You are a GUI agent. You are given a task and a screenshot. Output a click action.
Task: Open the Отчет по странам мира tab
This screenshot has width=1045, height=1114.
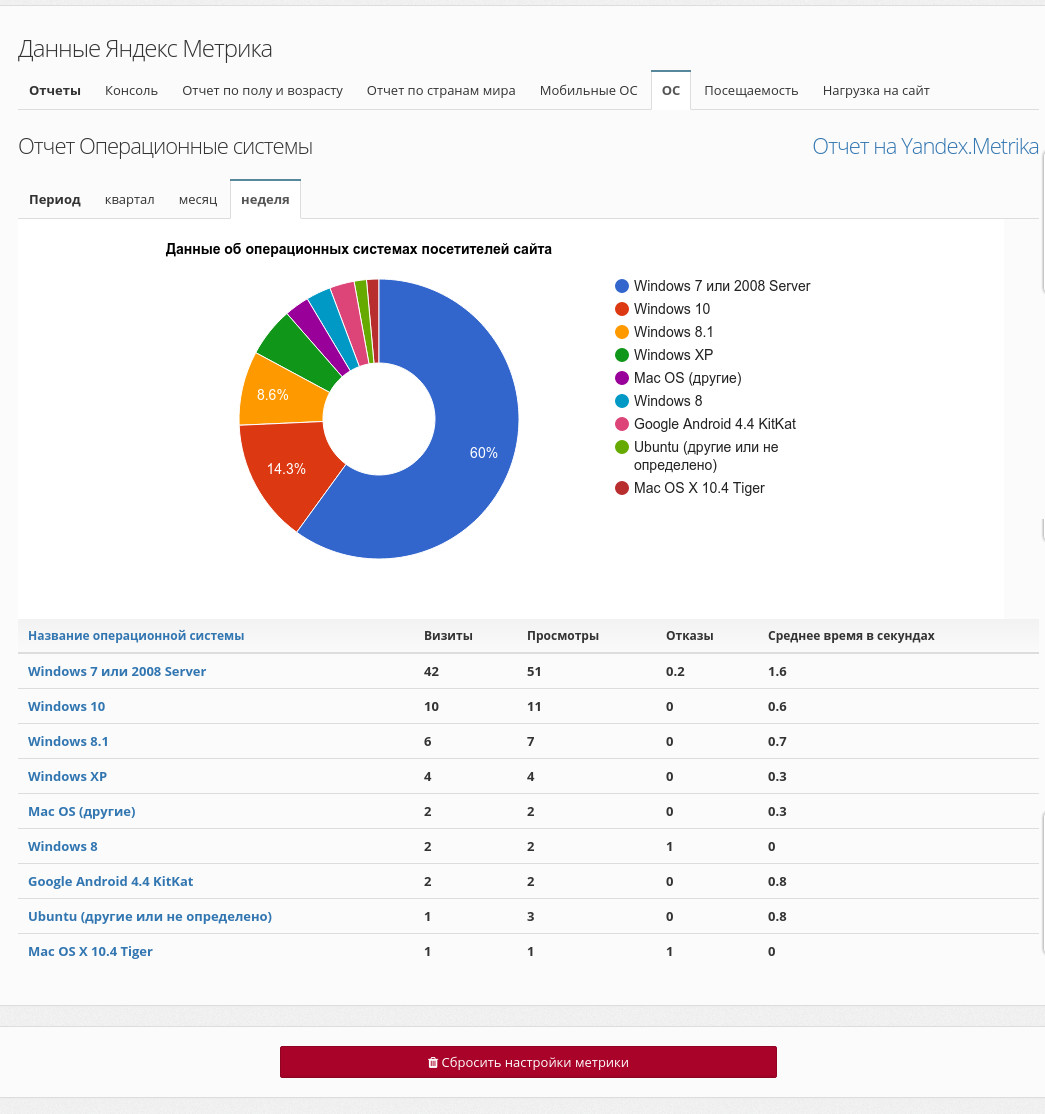click(441, 91)
